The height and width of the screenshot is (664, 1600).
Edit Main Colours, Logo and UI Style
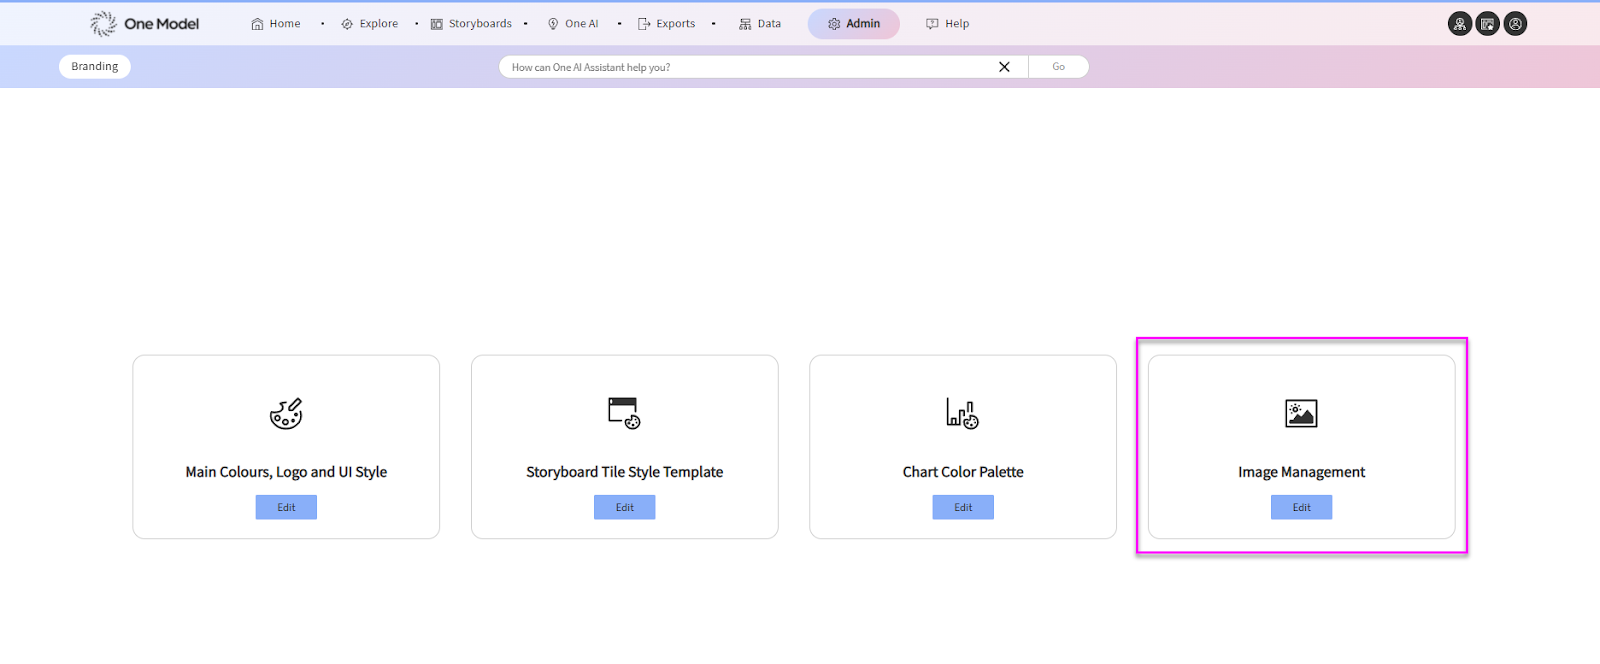[x=286, y=508]
